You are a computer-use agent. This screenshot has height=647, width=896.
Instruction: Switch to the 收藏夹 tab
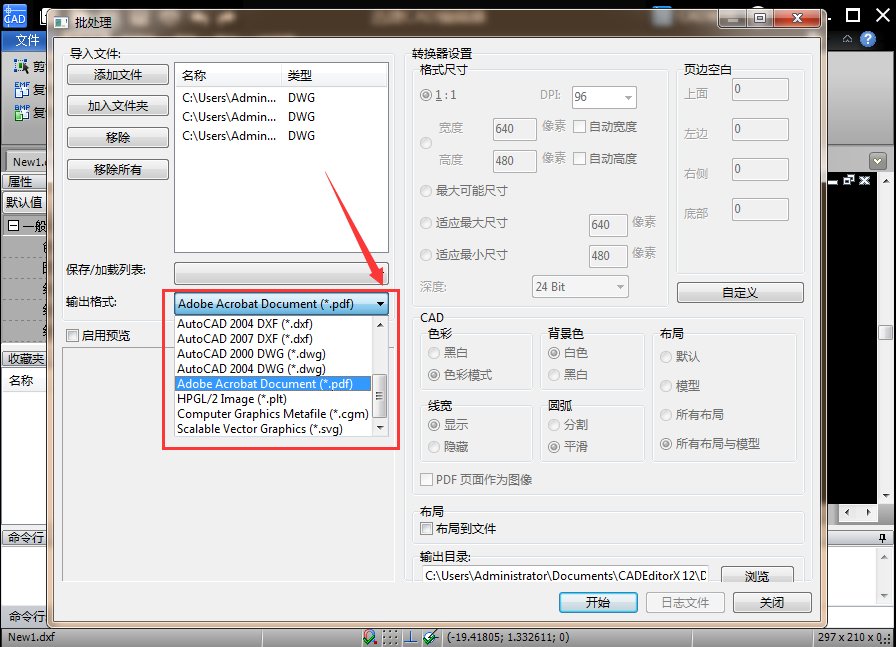click(x=25, y=357)
